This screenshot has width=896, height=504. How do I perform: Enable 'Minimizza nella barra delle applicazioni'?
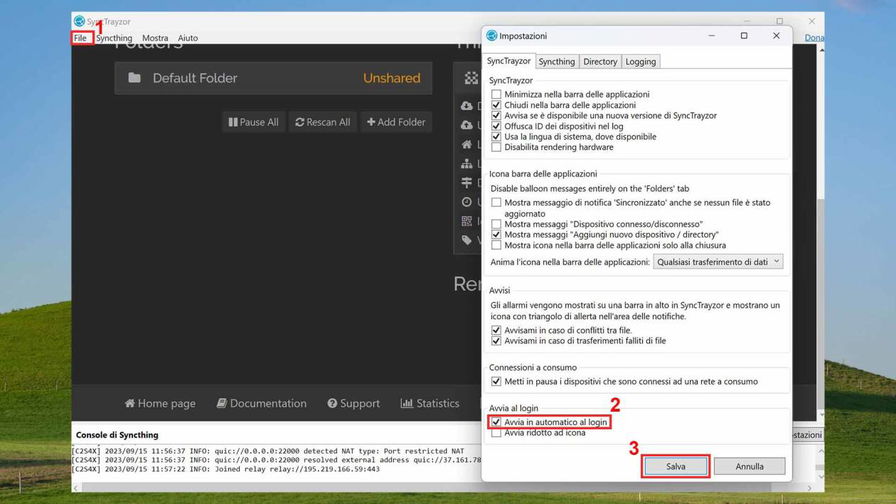[496, 94]
